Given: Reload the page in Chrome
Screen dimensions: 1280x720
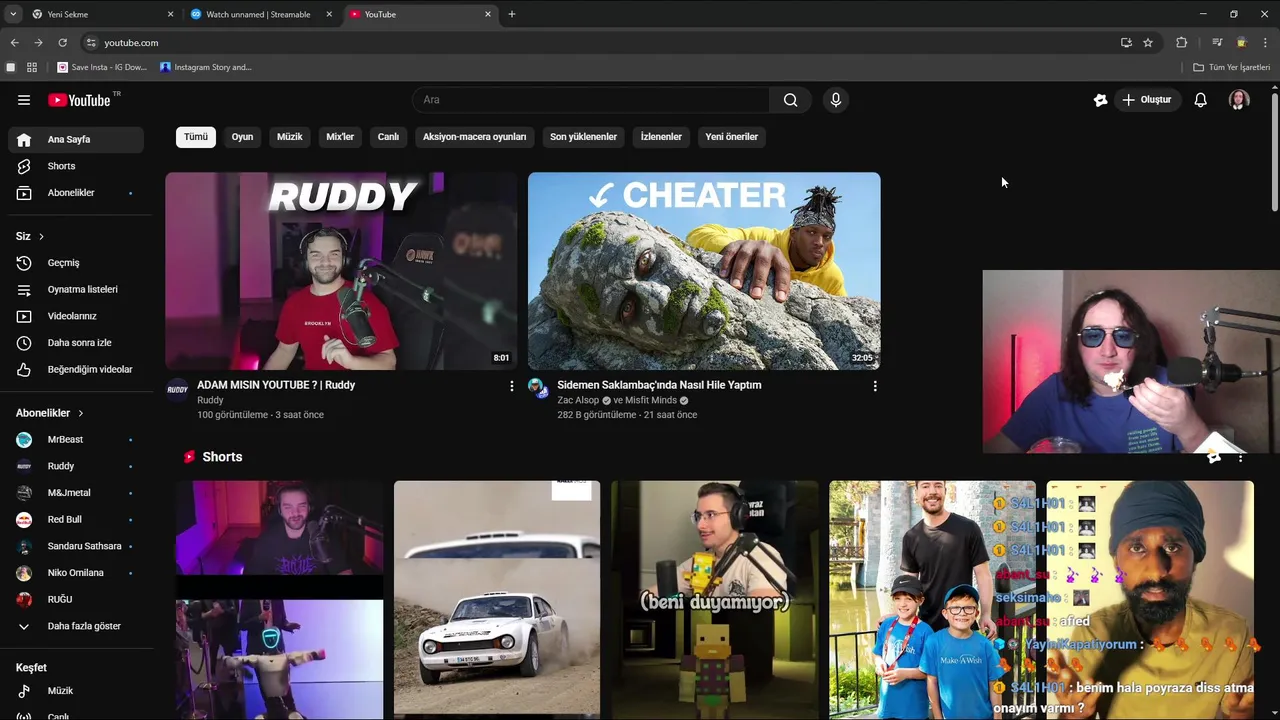Looking at the screenshot, I should [62, 43].
